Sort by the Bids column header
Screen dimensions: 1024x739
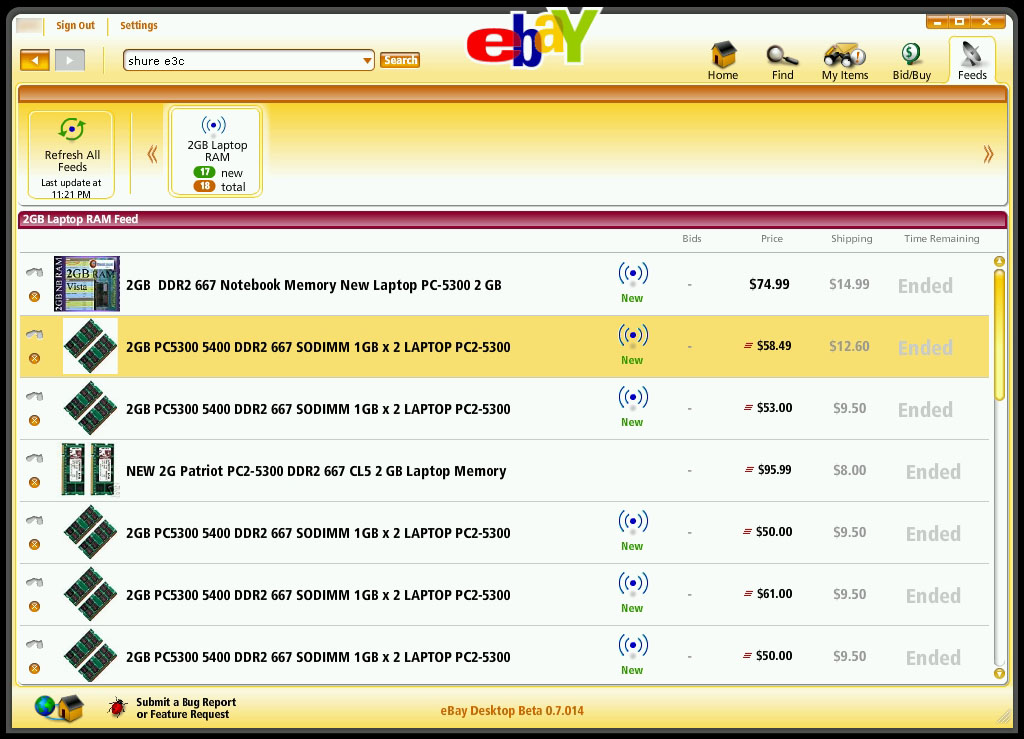coord(692,239)
